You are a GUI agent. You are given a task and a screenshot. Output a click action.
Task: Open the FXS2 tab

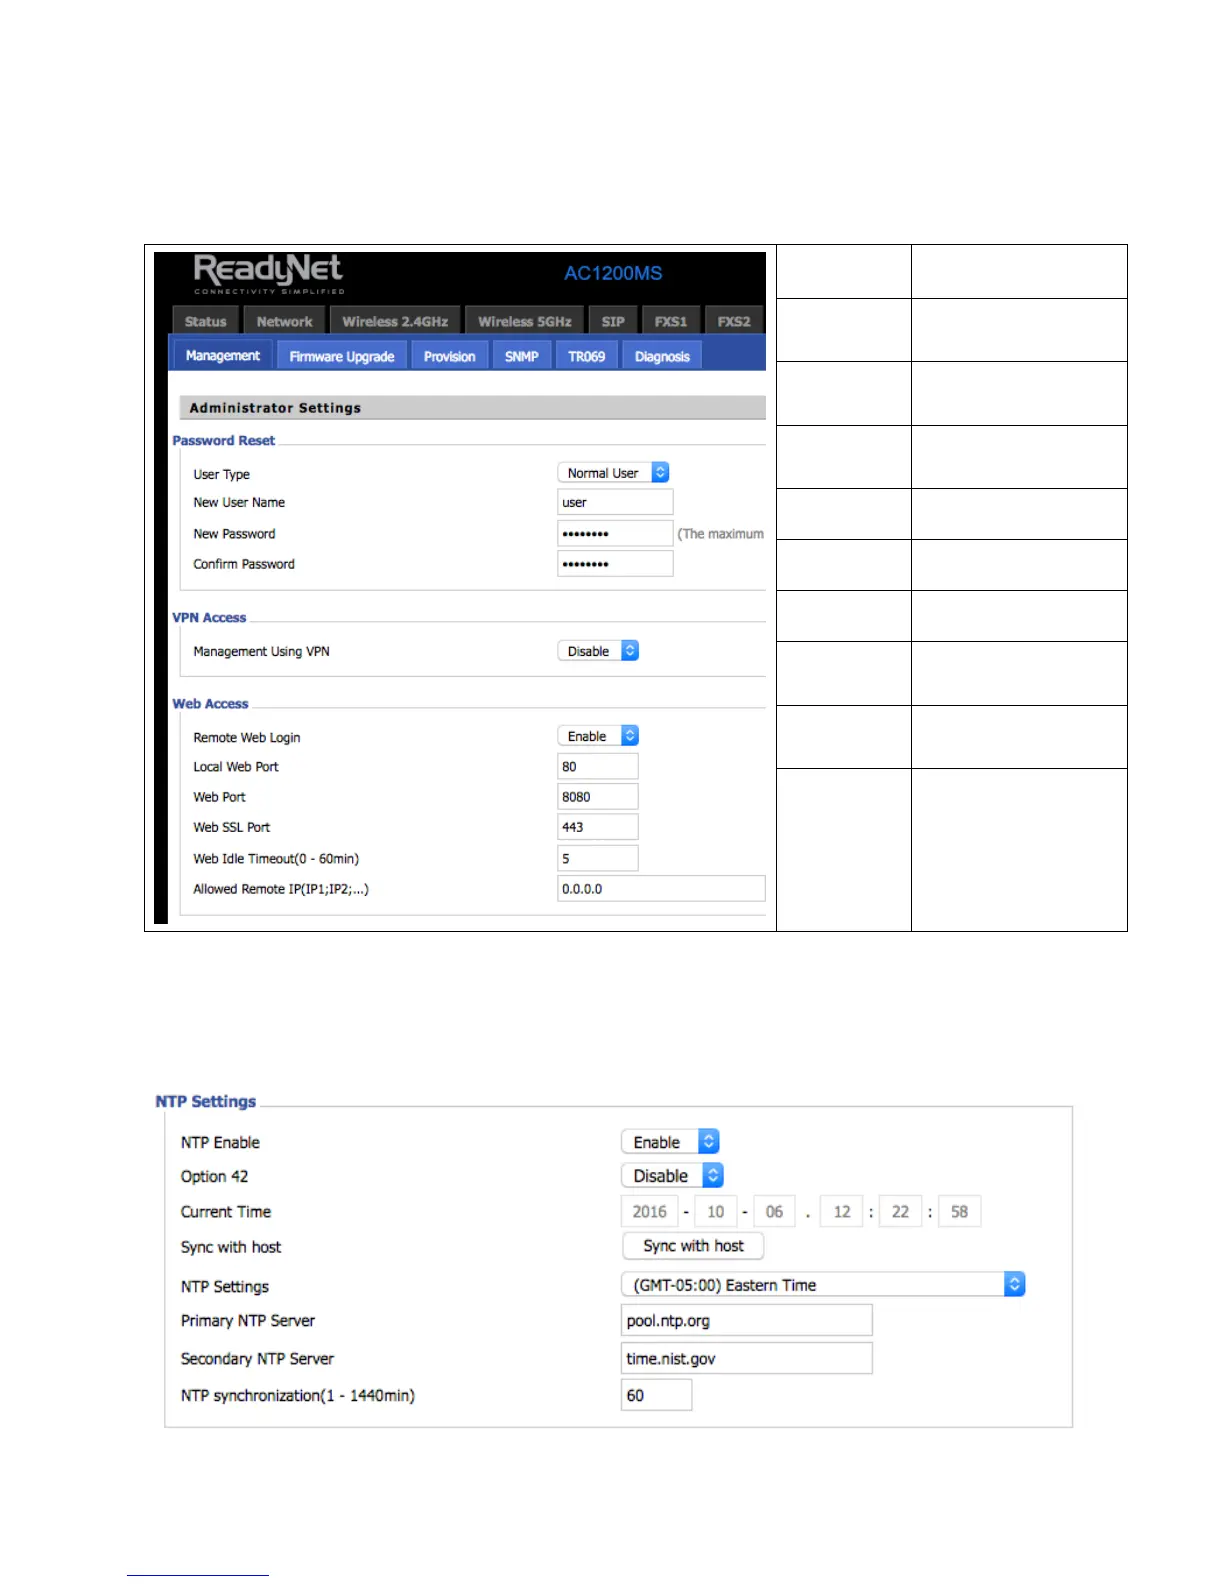point(734,321)
